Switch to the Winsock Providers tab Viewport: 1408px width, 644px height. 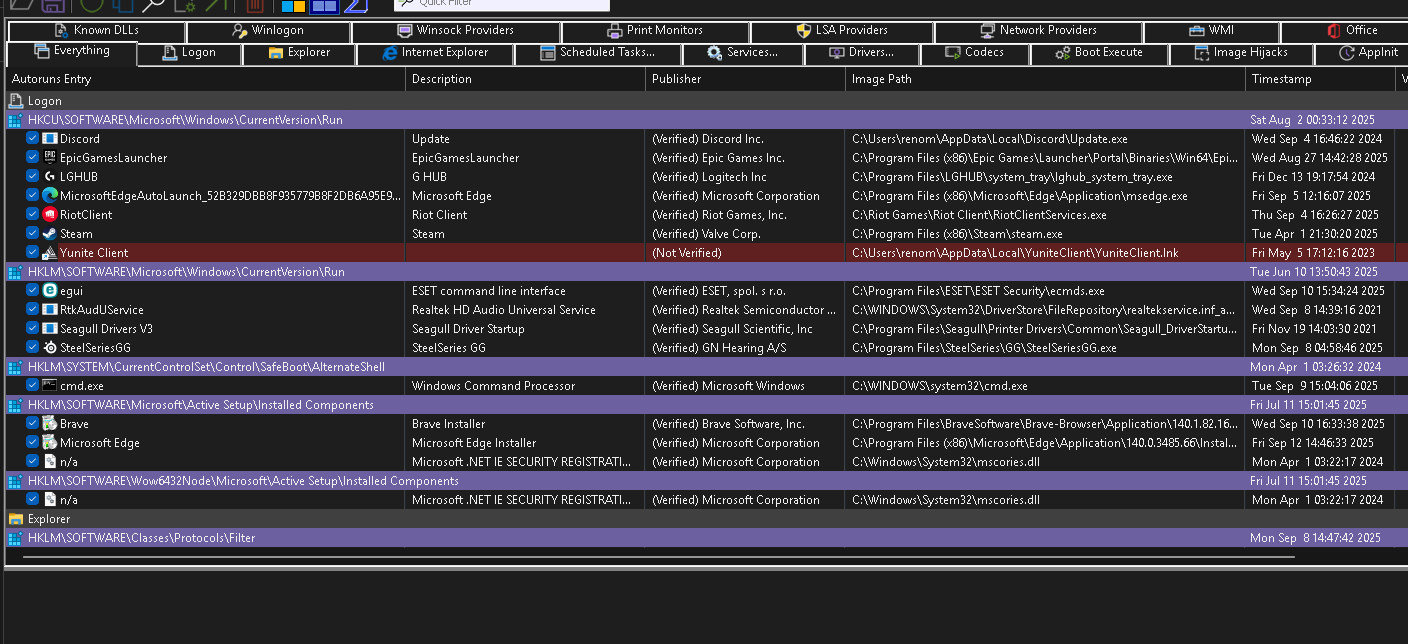pyautogui.click(x=454, y=31)
